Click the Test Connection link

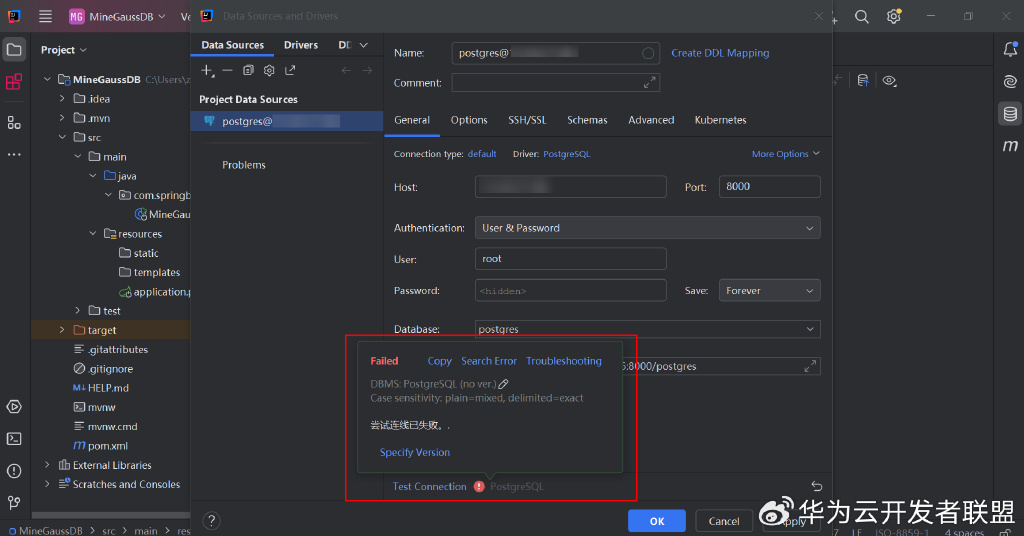click(x=429, y=486)
